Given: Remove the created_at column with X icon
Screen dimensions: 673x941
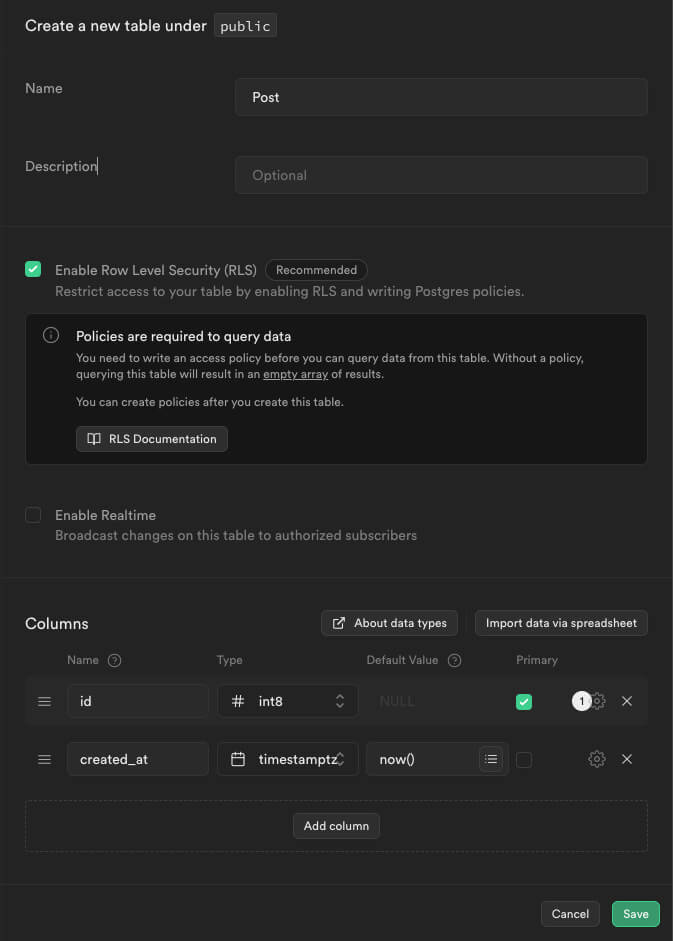Looking at the screenshot, I should pos(627,760).
